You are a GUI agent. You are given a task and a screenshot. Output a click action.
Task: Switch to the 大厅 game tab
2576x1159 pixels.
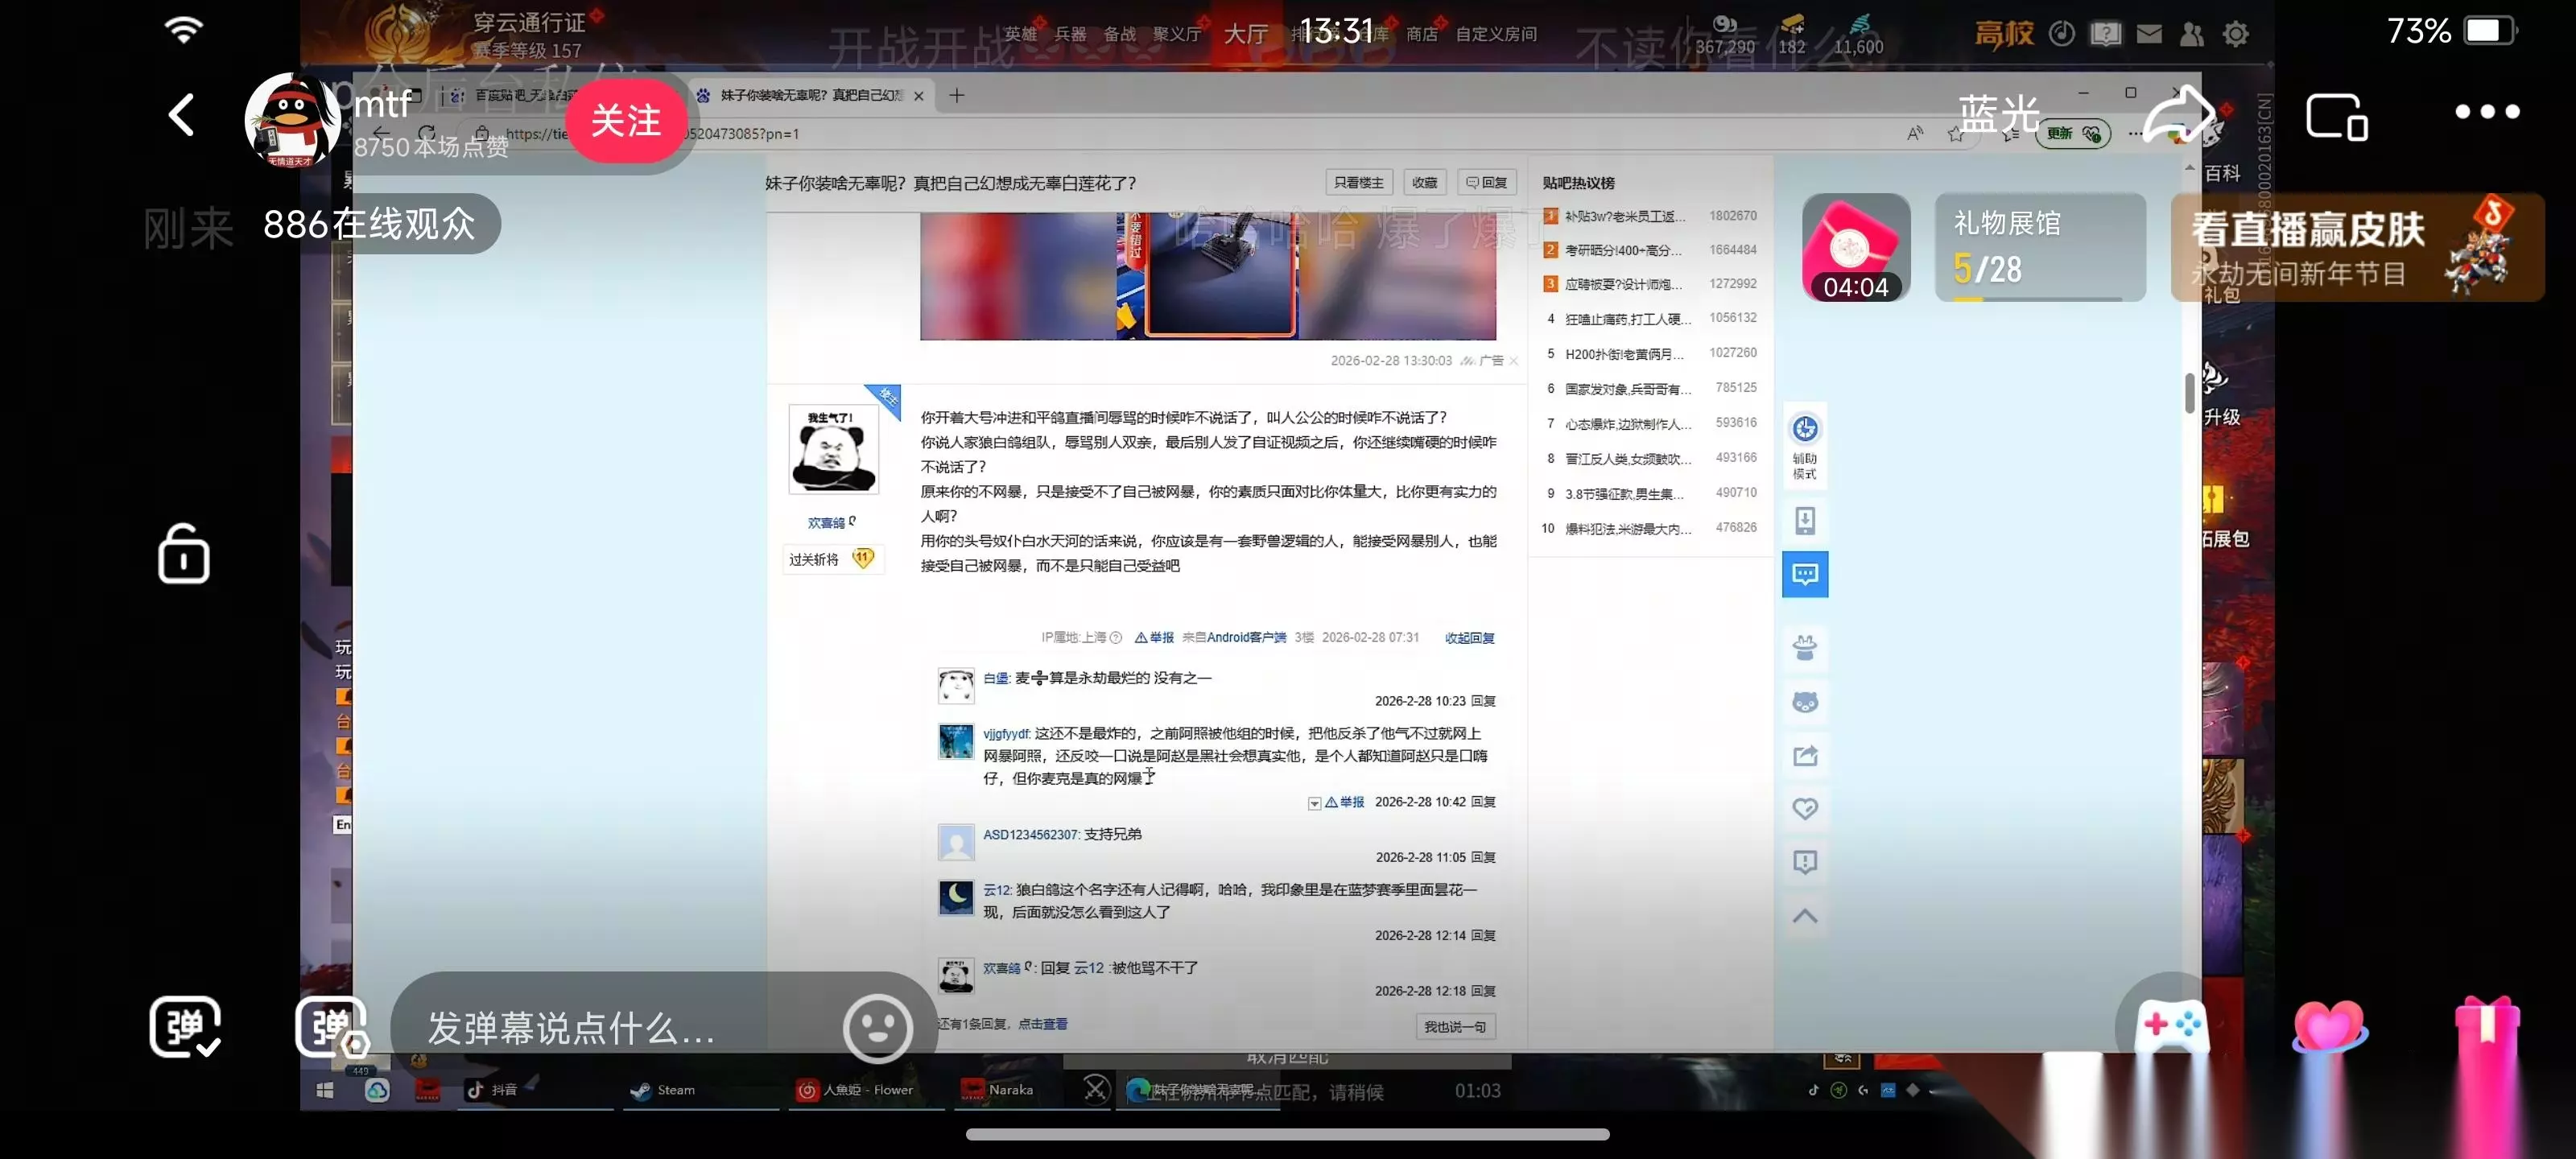pos(1246,35)
